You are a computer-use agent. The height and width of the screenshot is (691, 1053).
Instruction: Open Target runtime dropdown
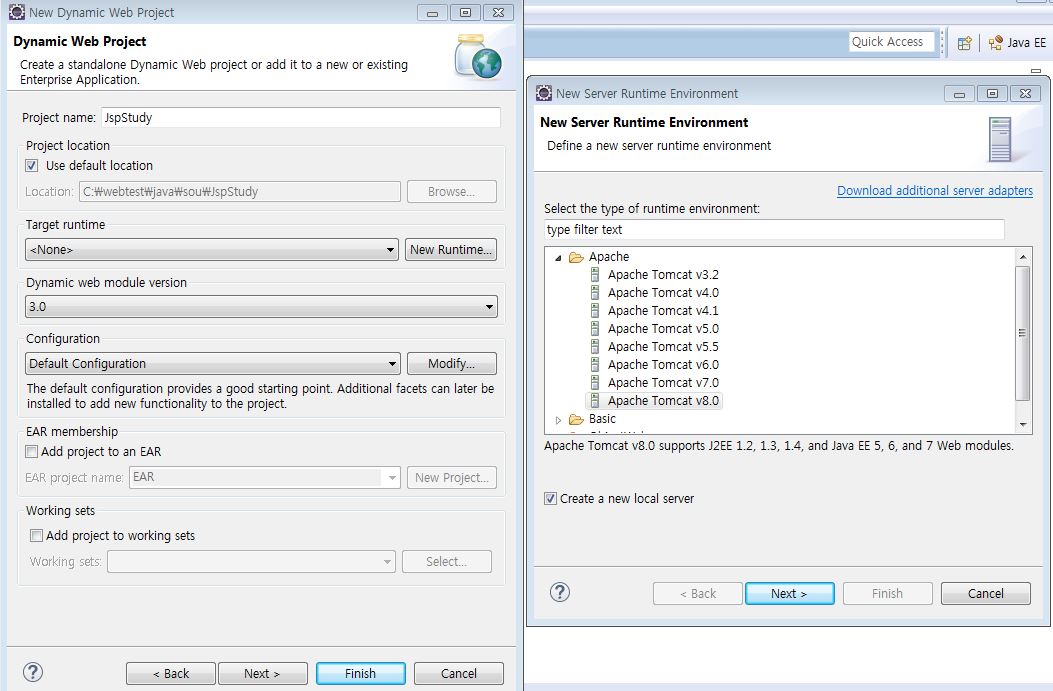pyautogui.click(x=212, y=250)
